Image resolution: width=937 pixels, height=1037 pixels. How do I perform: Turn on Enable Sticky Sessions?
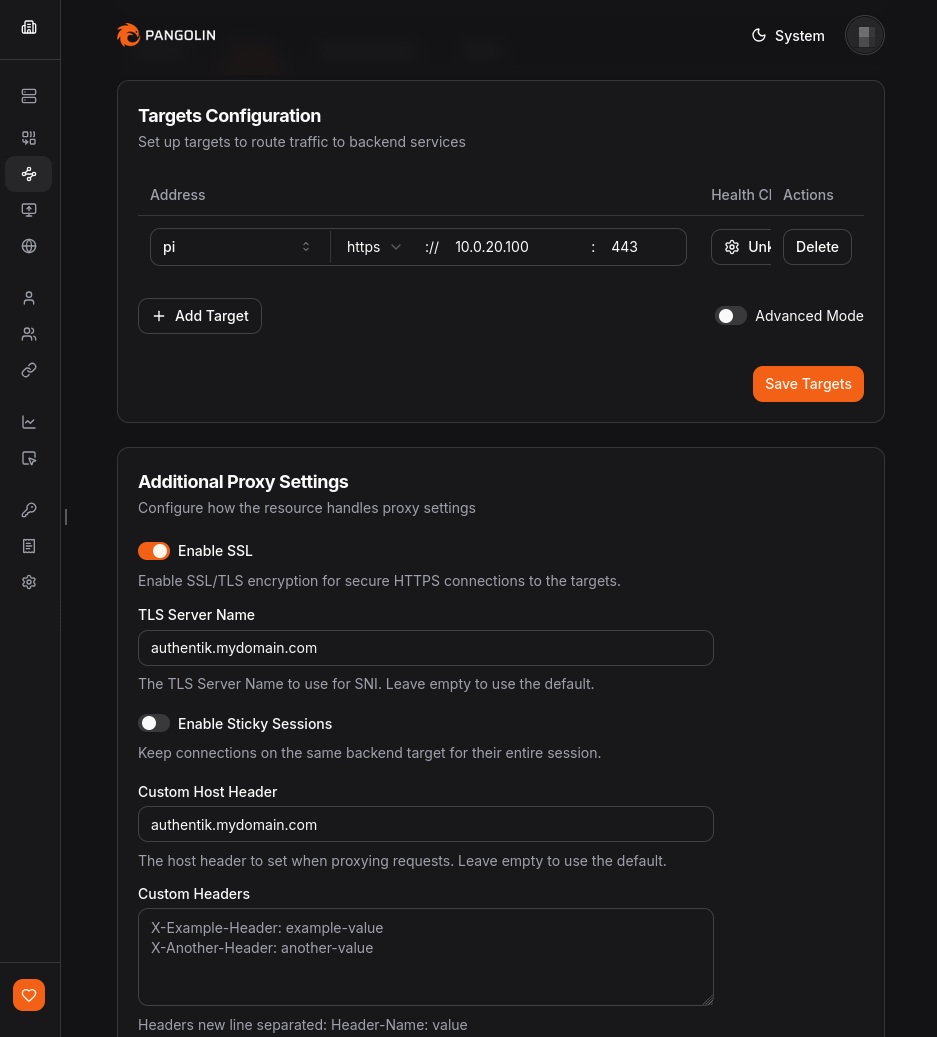click(154, 723)
